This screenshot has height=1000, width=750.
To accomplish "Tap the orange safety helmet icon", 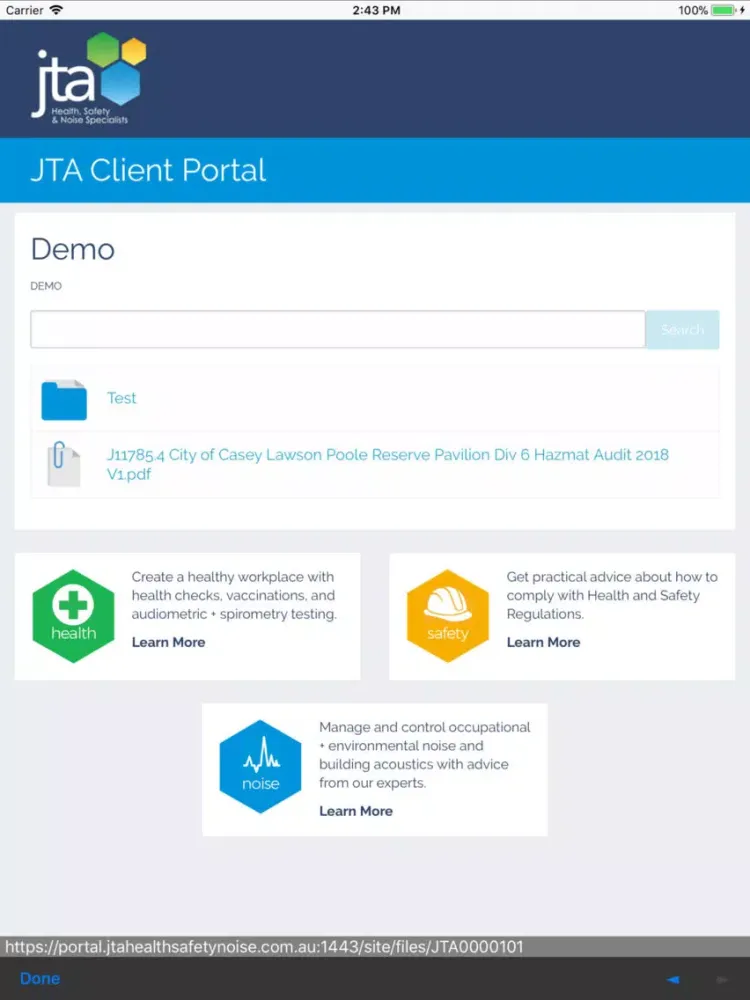I will coord(448,616).
